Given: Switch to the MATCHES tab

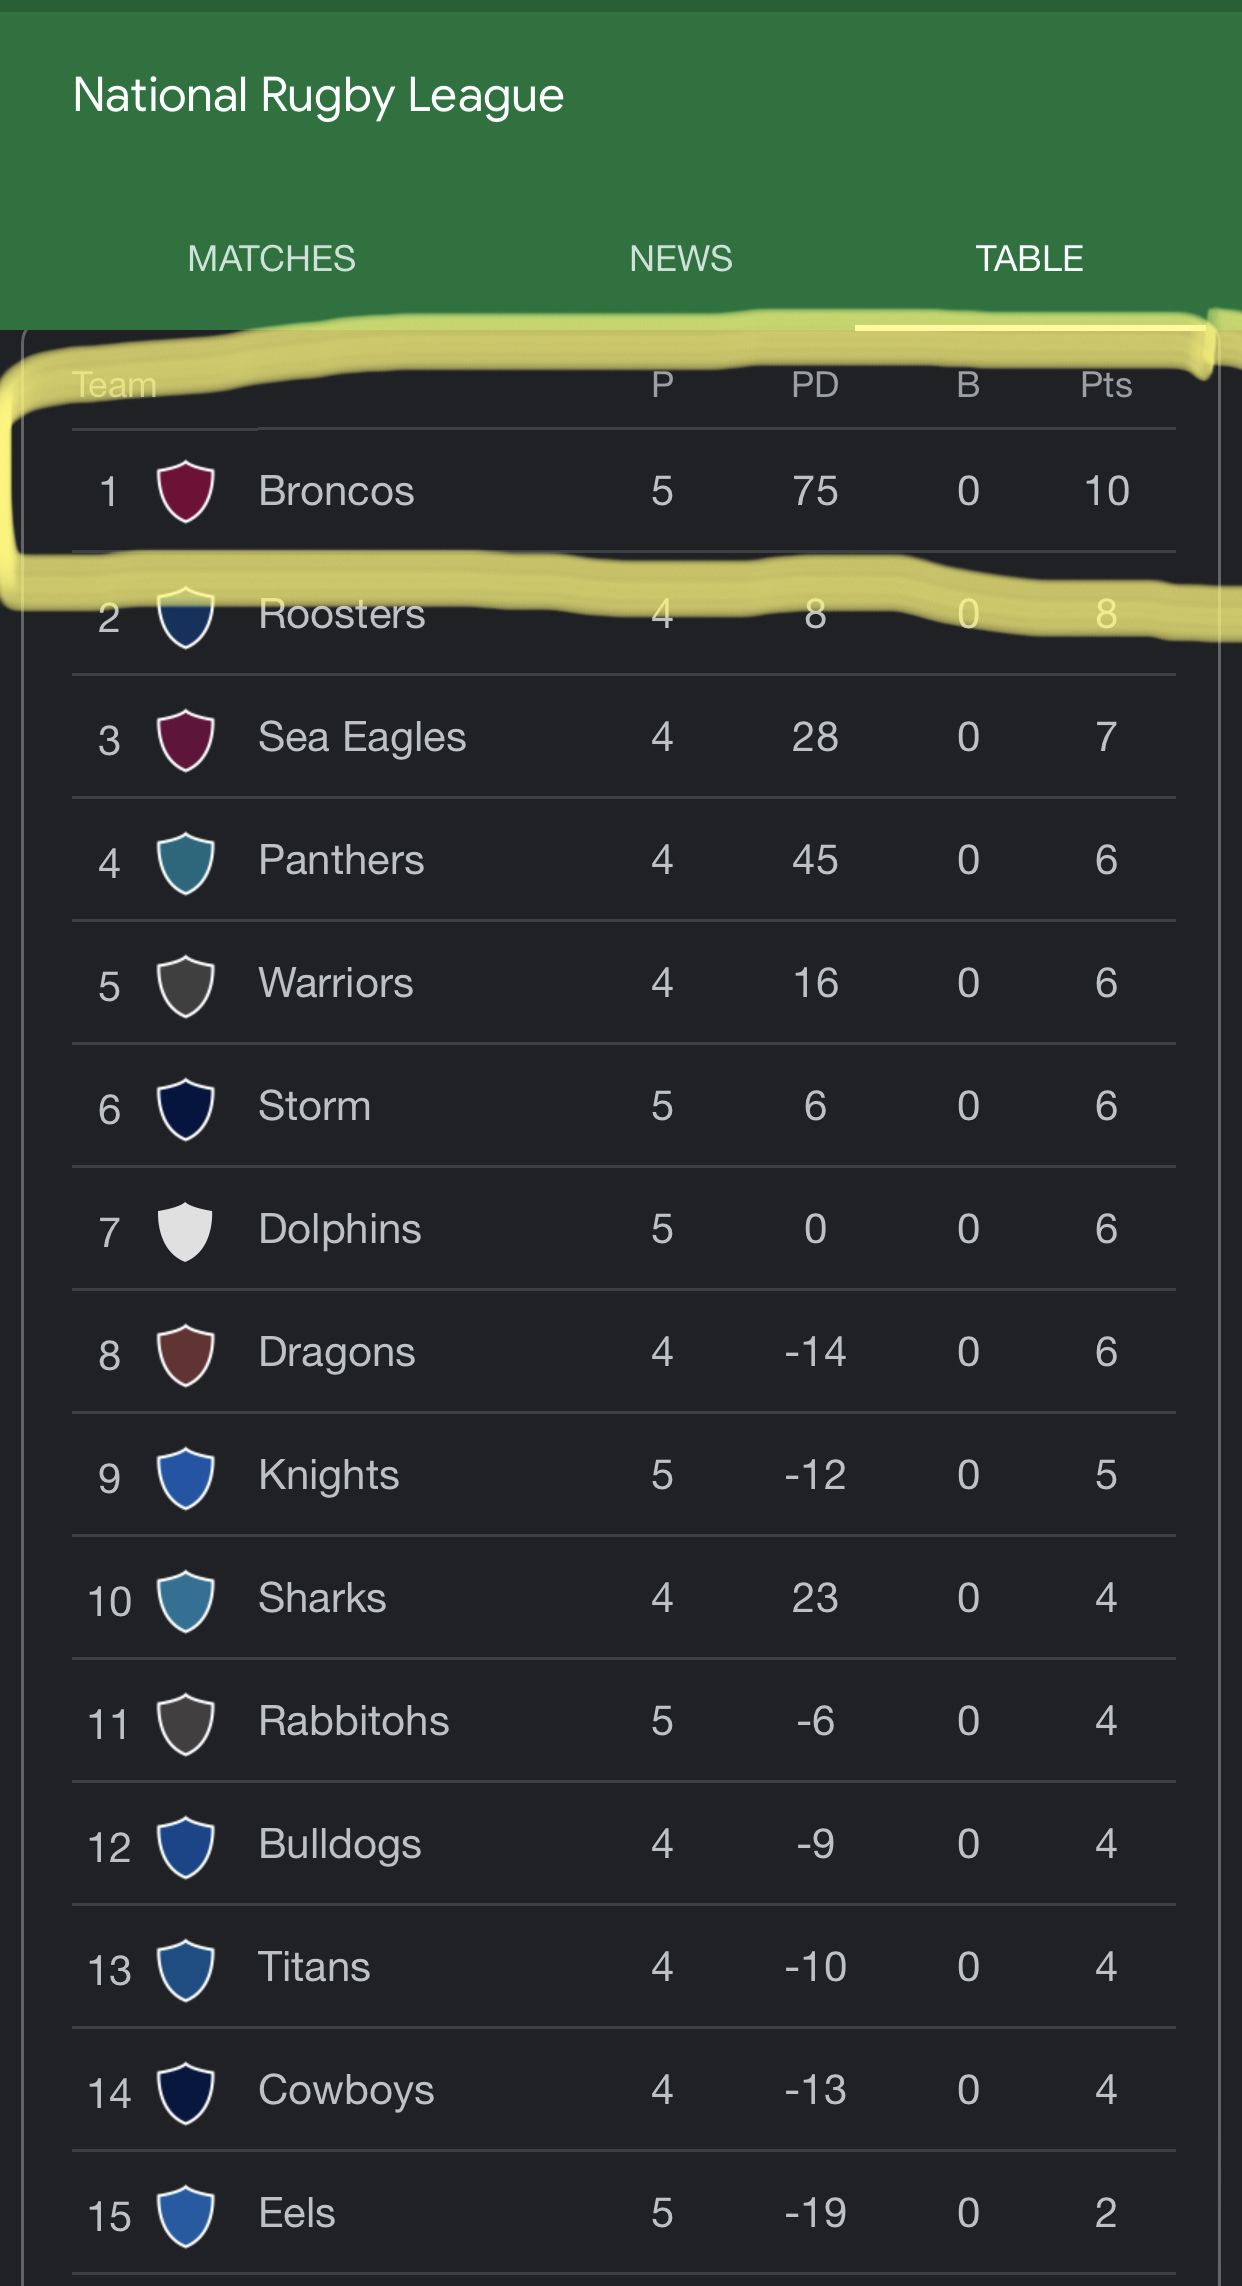Looking at the screenshot, I should pyautogui.click(x=271, y=259).
